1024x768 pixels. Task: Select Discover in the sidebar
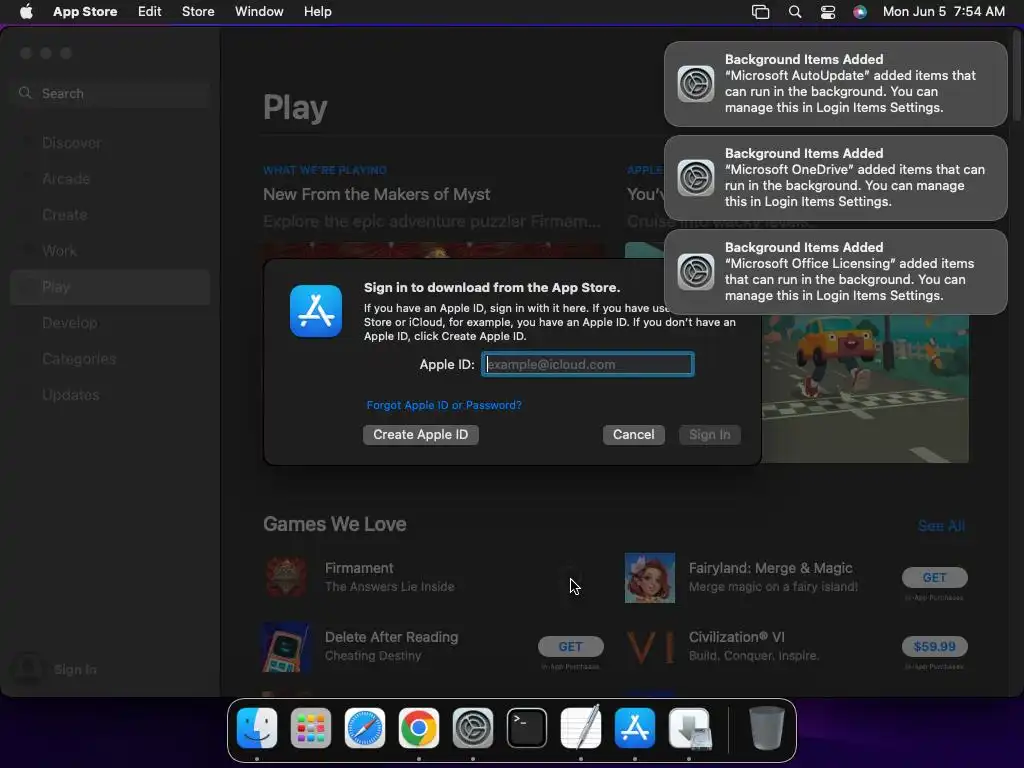(x=110, y=143)
